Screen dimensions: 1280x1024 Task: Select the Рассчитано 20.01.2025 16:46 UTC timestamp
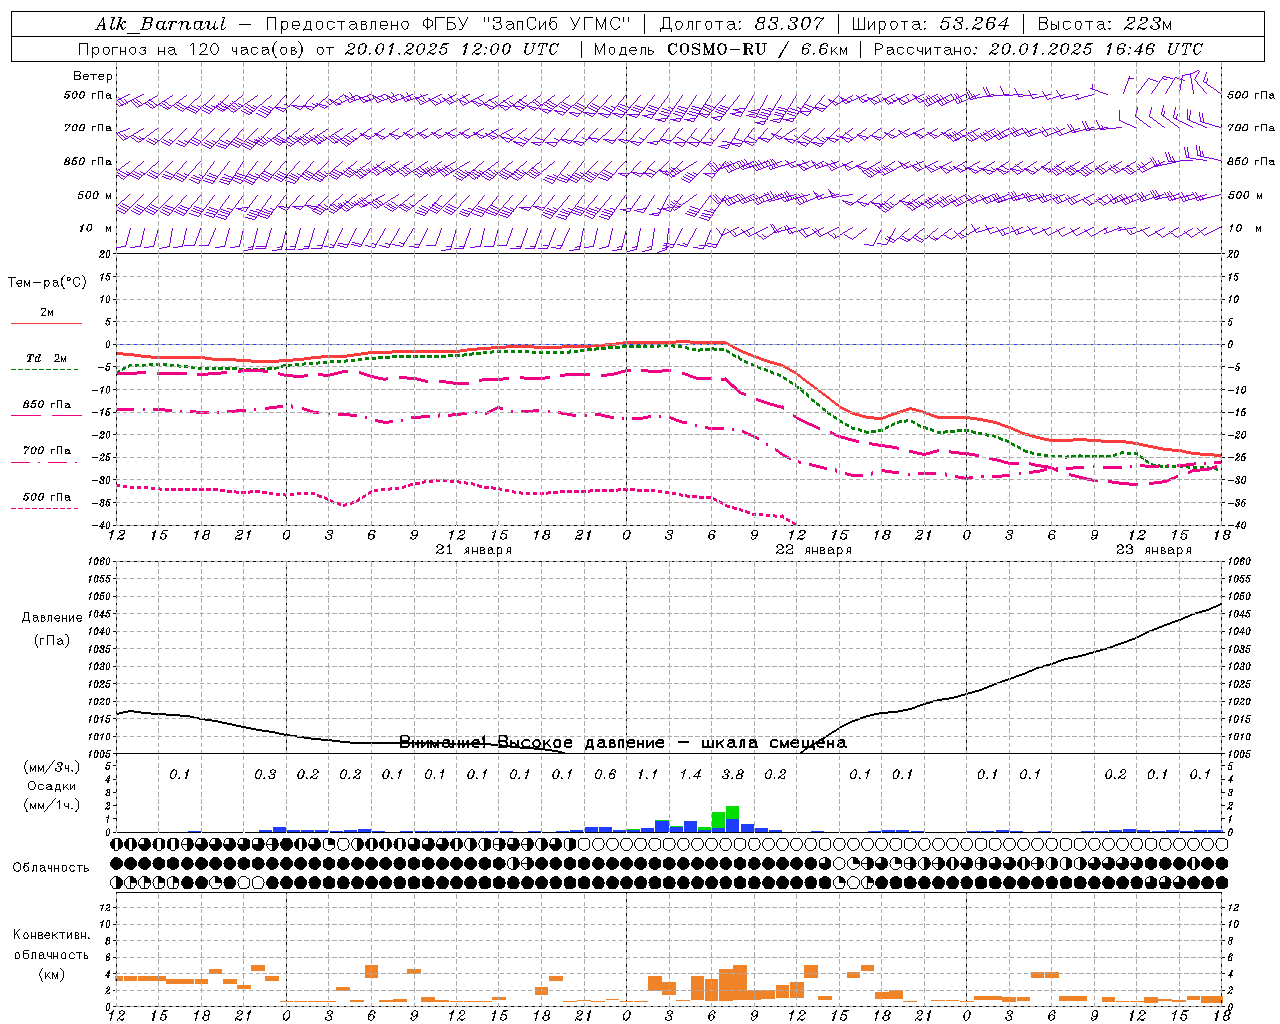pyautogui.click(x=1038, y=48)
